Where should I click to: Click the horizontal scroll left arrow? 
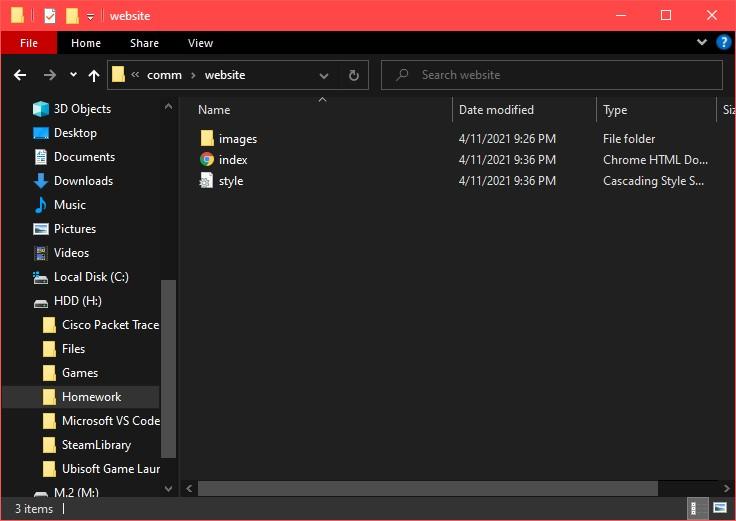[x=189, y=489]
